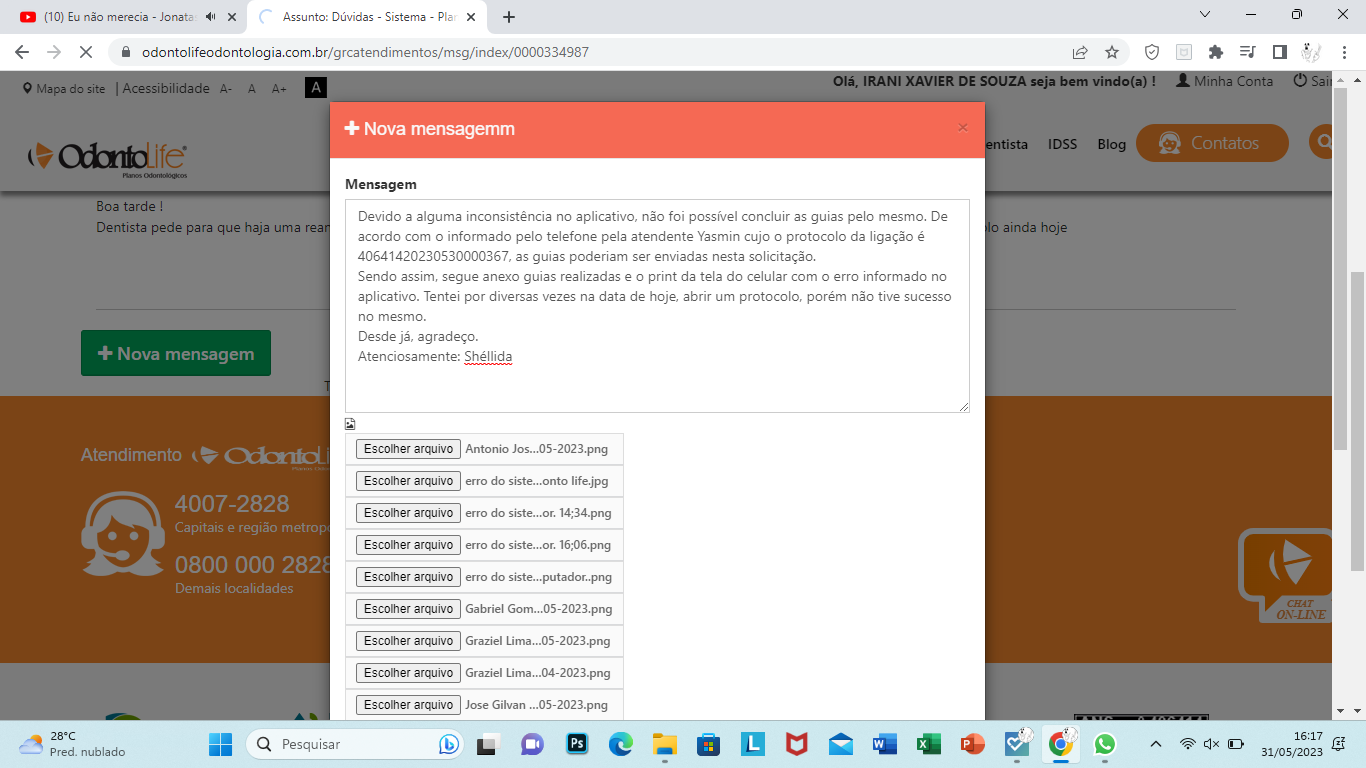This screenshot has height=768, width=1366.
Task: Open the Mail app in the taskbar
Action: point(841,744)
